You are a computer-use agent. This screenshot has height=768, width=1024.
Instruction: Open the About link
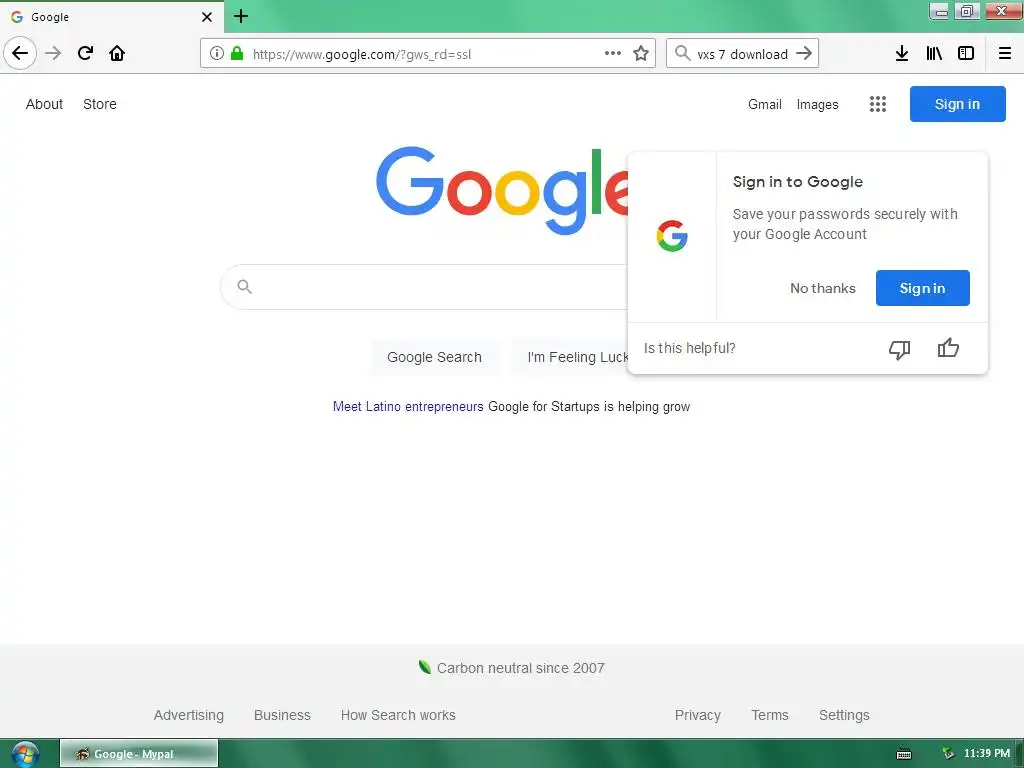point(44,104)
